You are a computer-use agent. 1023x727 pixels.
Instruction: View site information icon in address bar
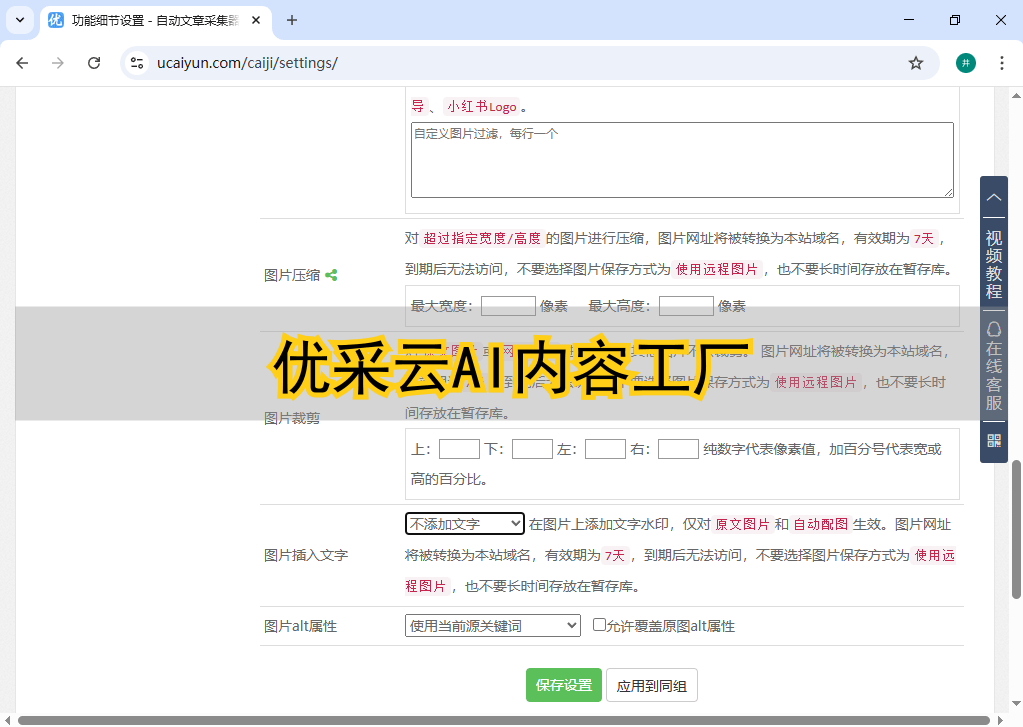point(138,63)
